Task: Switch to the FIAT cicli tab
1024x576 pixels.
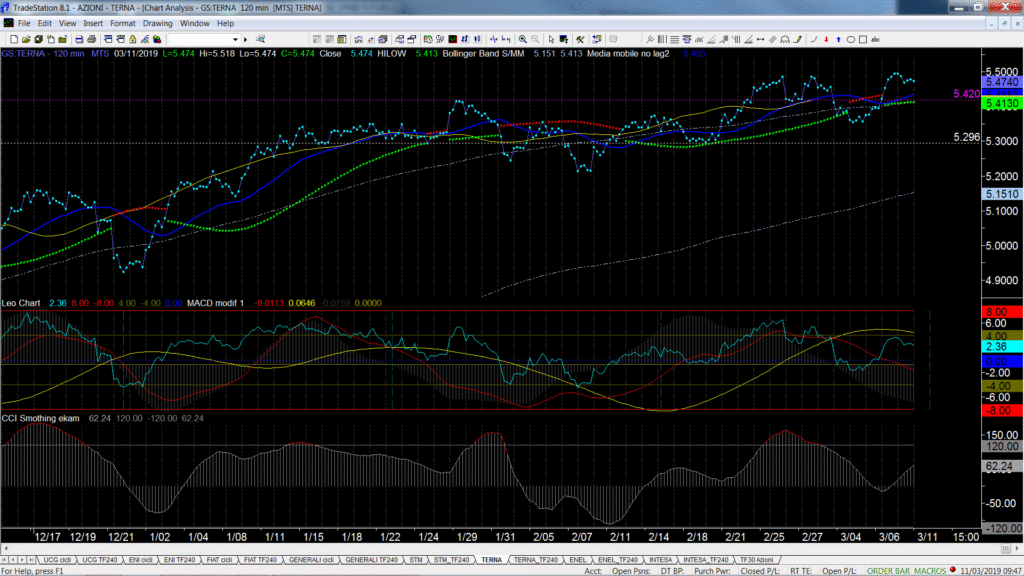Action: coord(219,560)
